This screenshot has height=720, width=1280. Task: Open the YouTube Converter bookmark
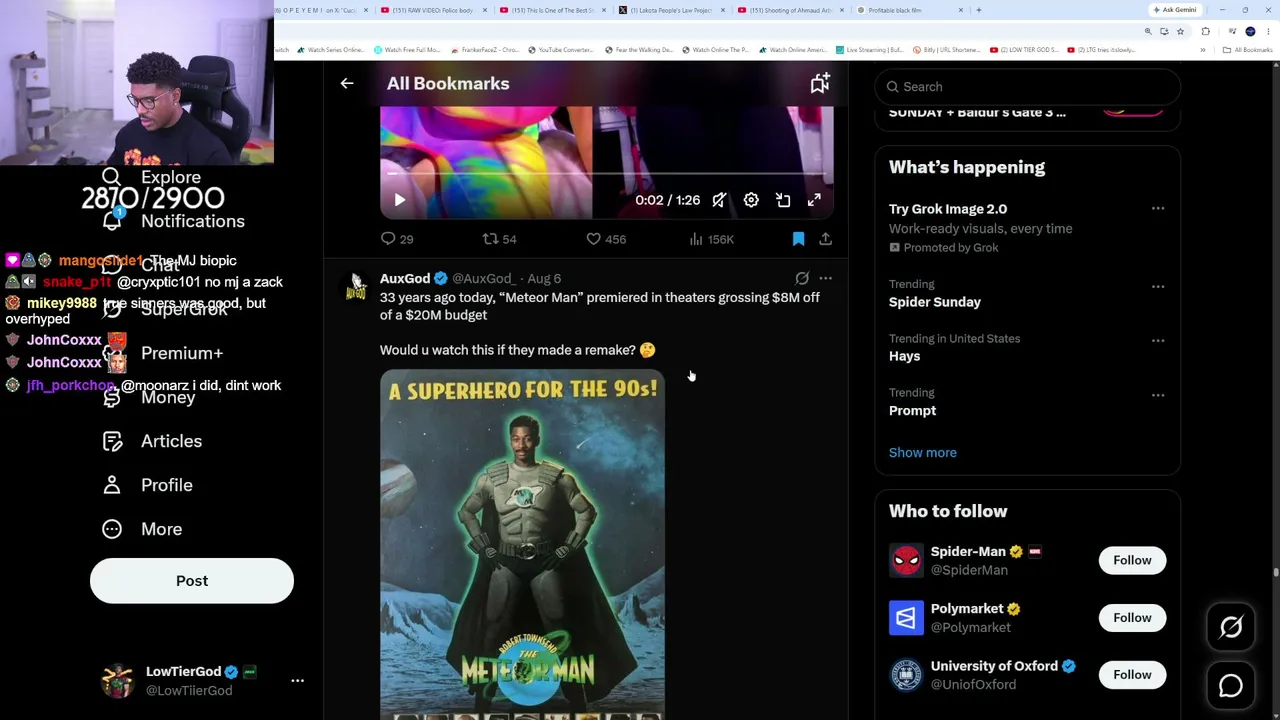click(x=561, y=50)
